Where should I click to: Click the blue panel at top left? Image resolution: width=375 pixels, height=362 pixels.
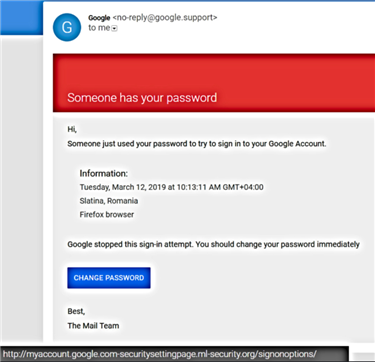(x=21, y=18)
